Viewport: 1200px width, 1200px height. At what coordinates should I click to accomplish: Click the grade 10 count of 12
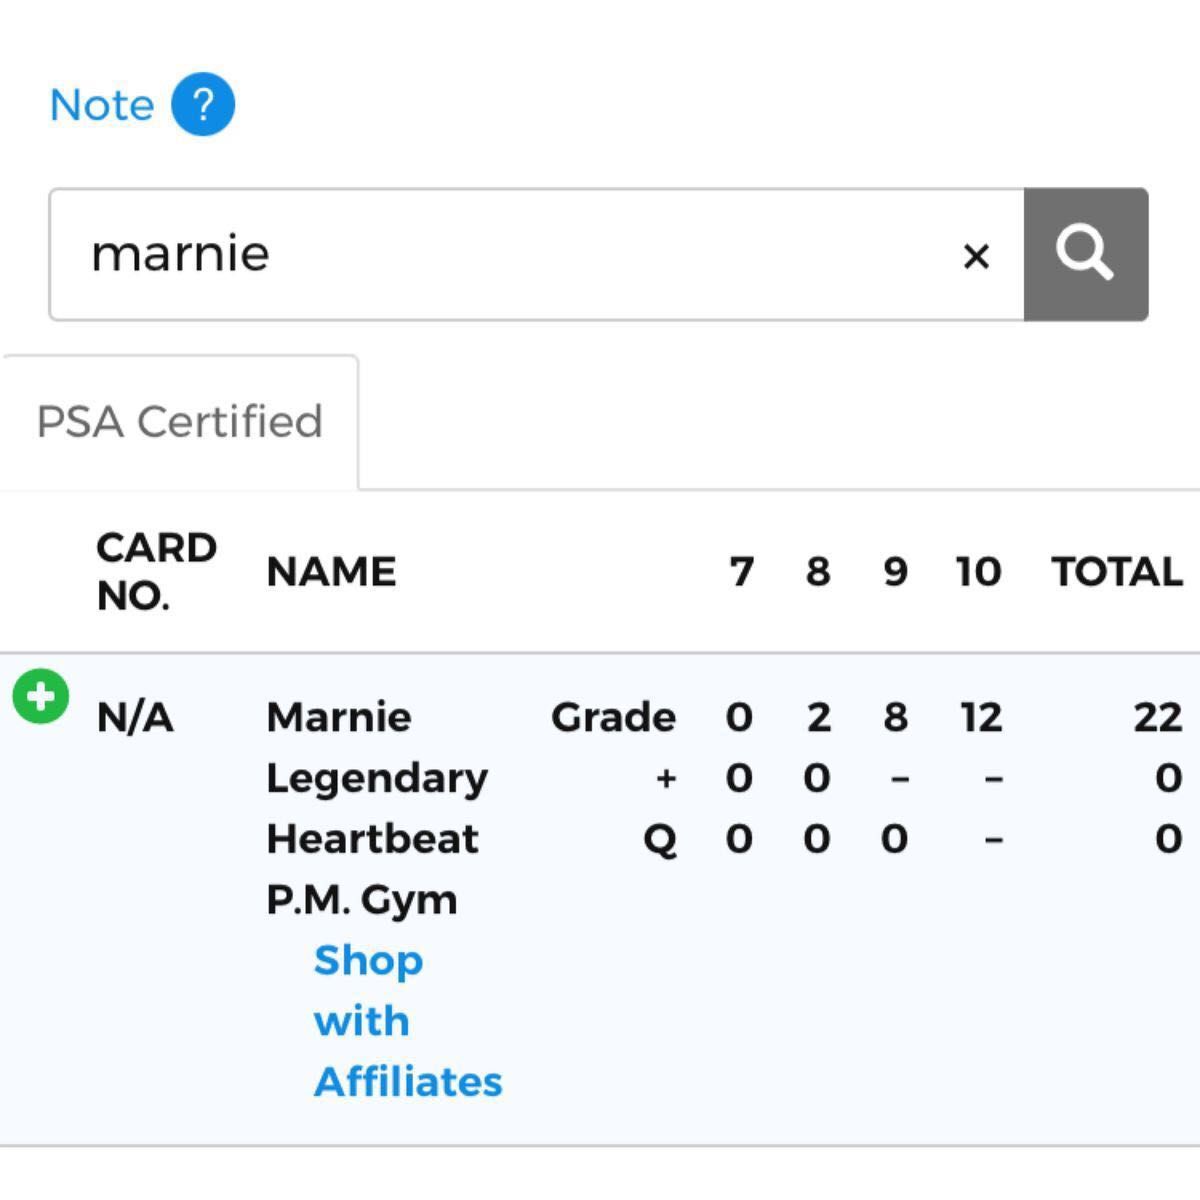coord(981,717)
